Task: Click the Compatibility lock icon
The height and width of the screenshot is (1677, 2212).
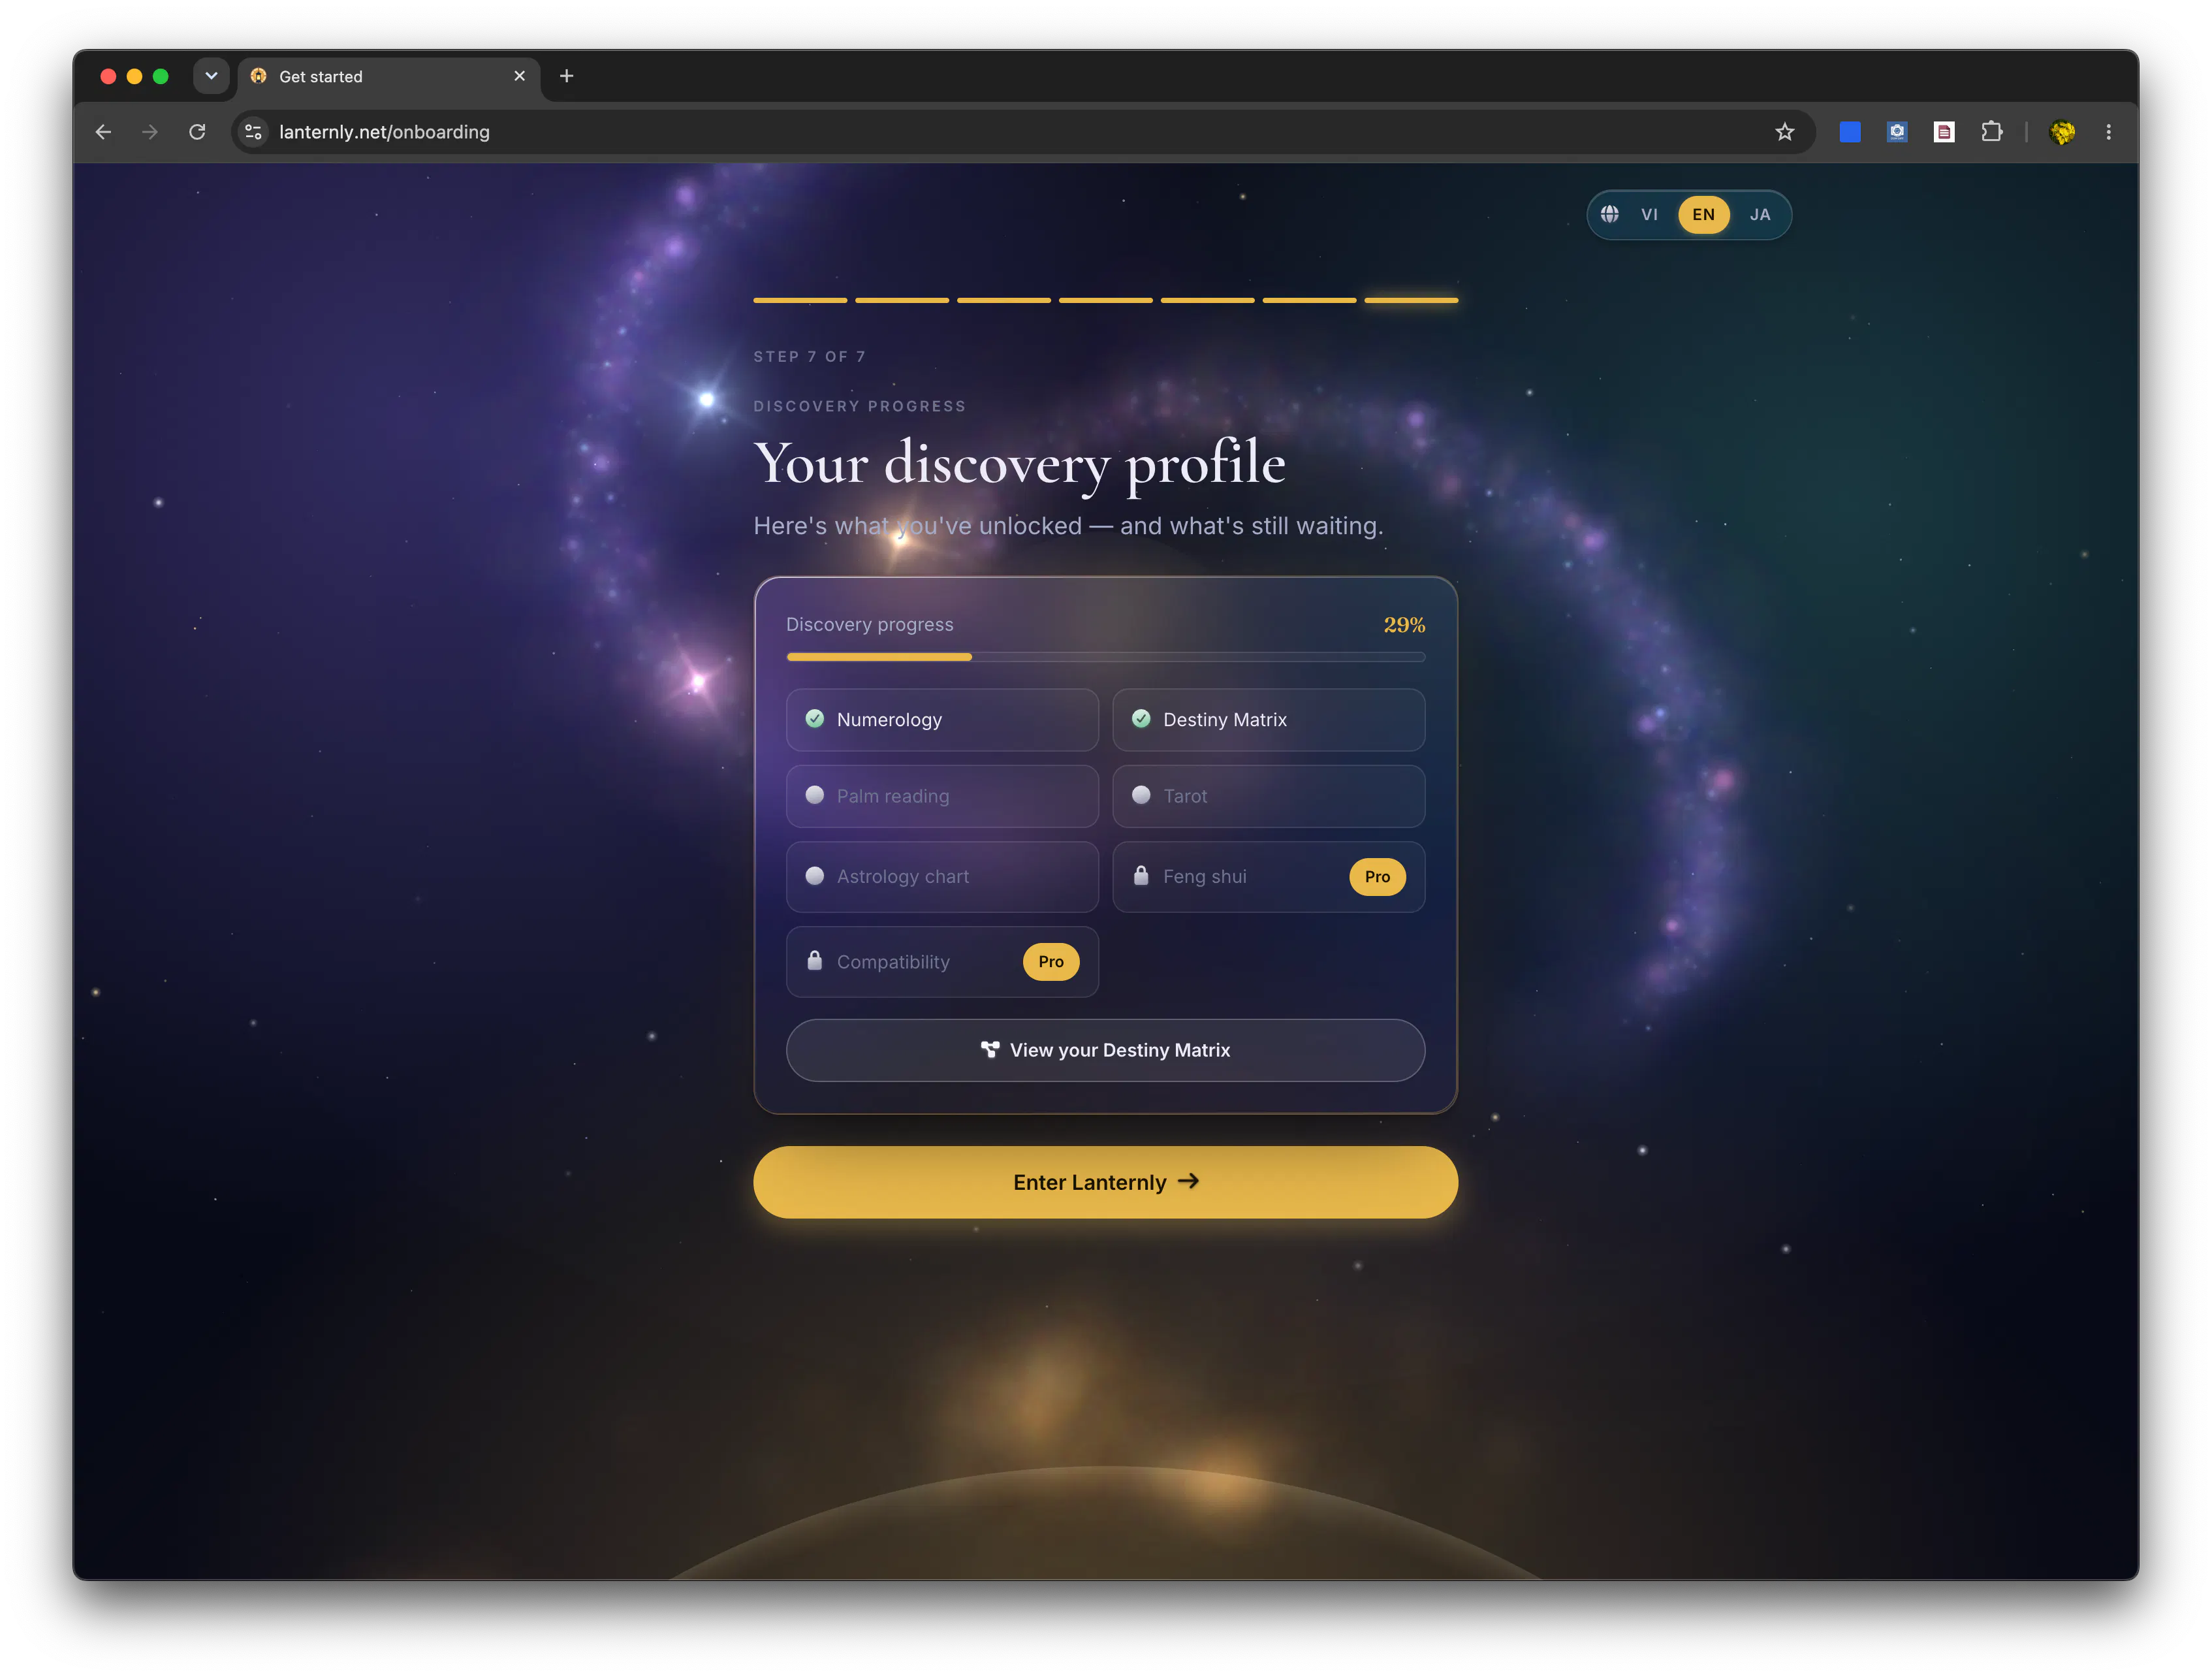Action: click(814, 960)
